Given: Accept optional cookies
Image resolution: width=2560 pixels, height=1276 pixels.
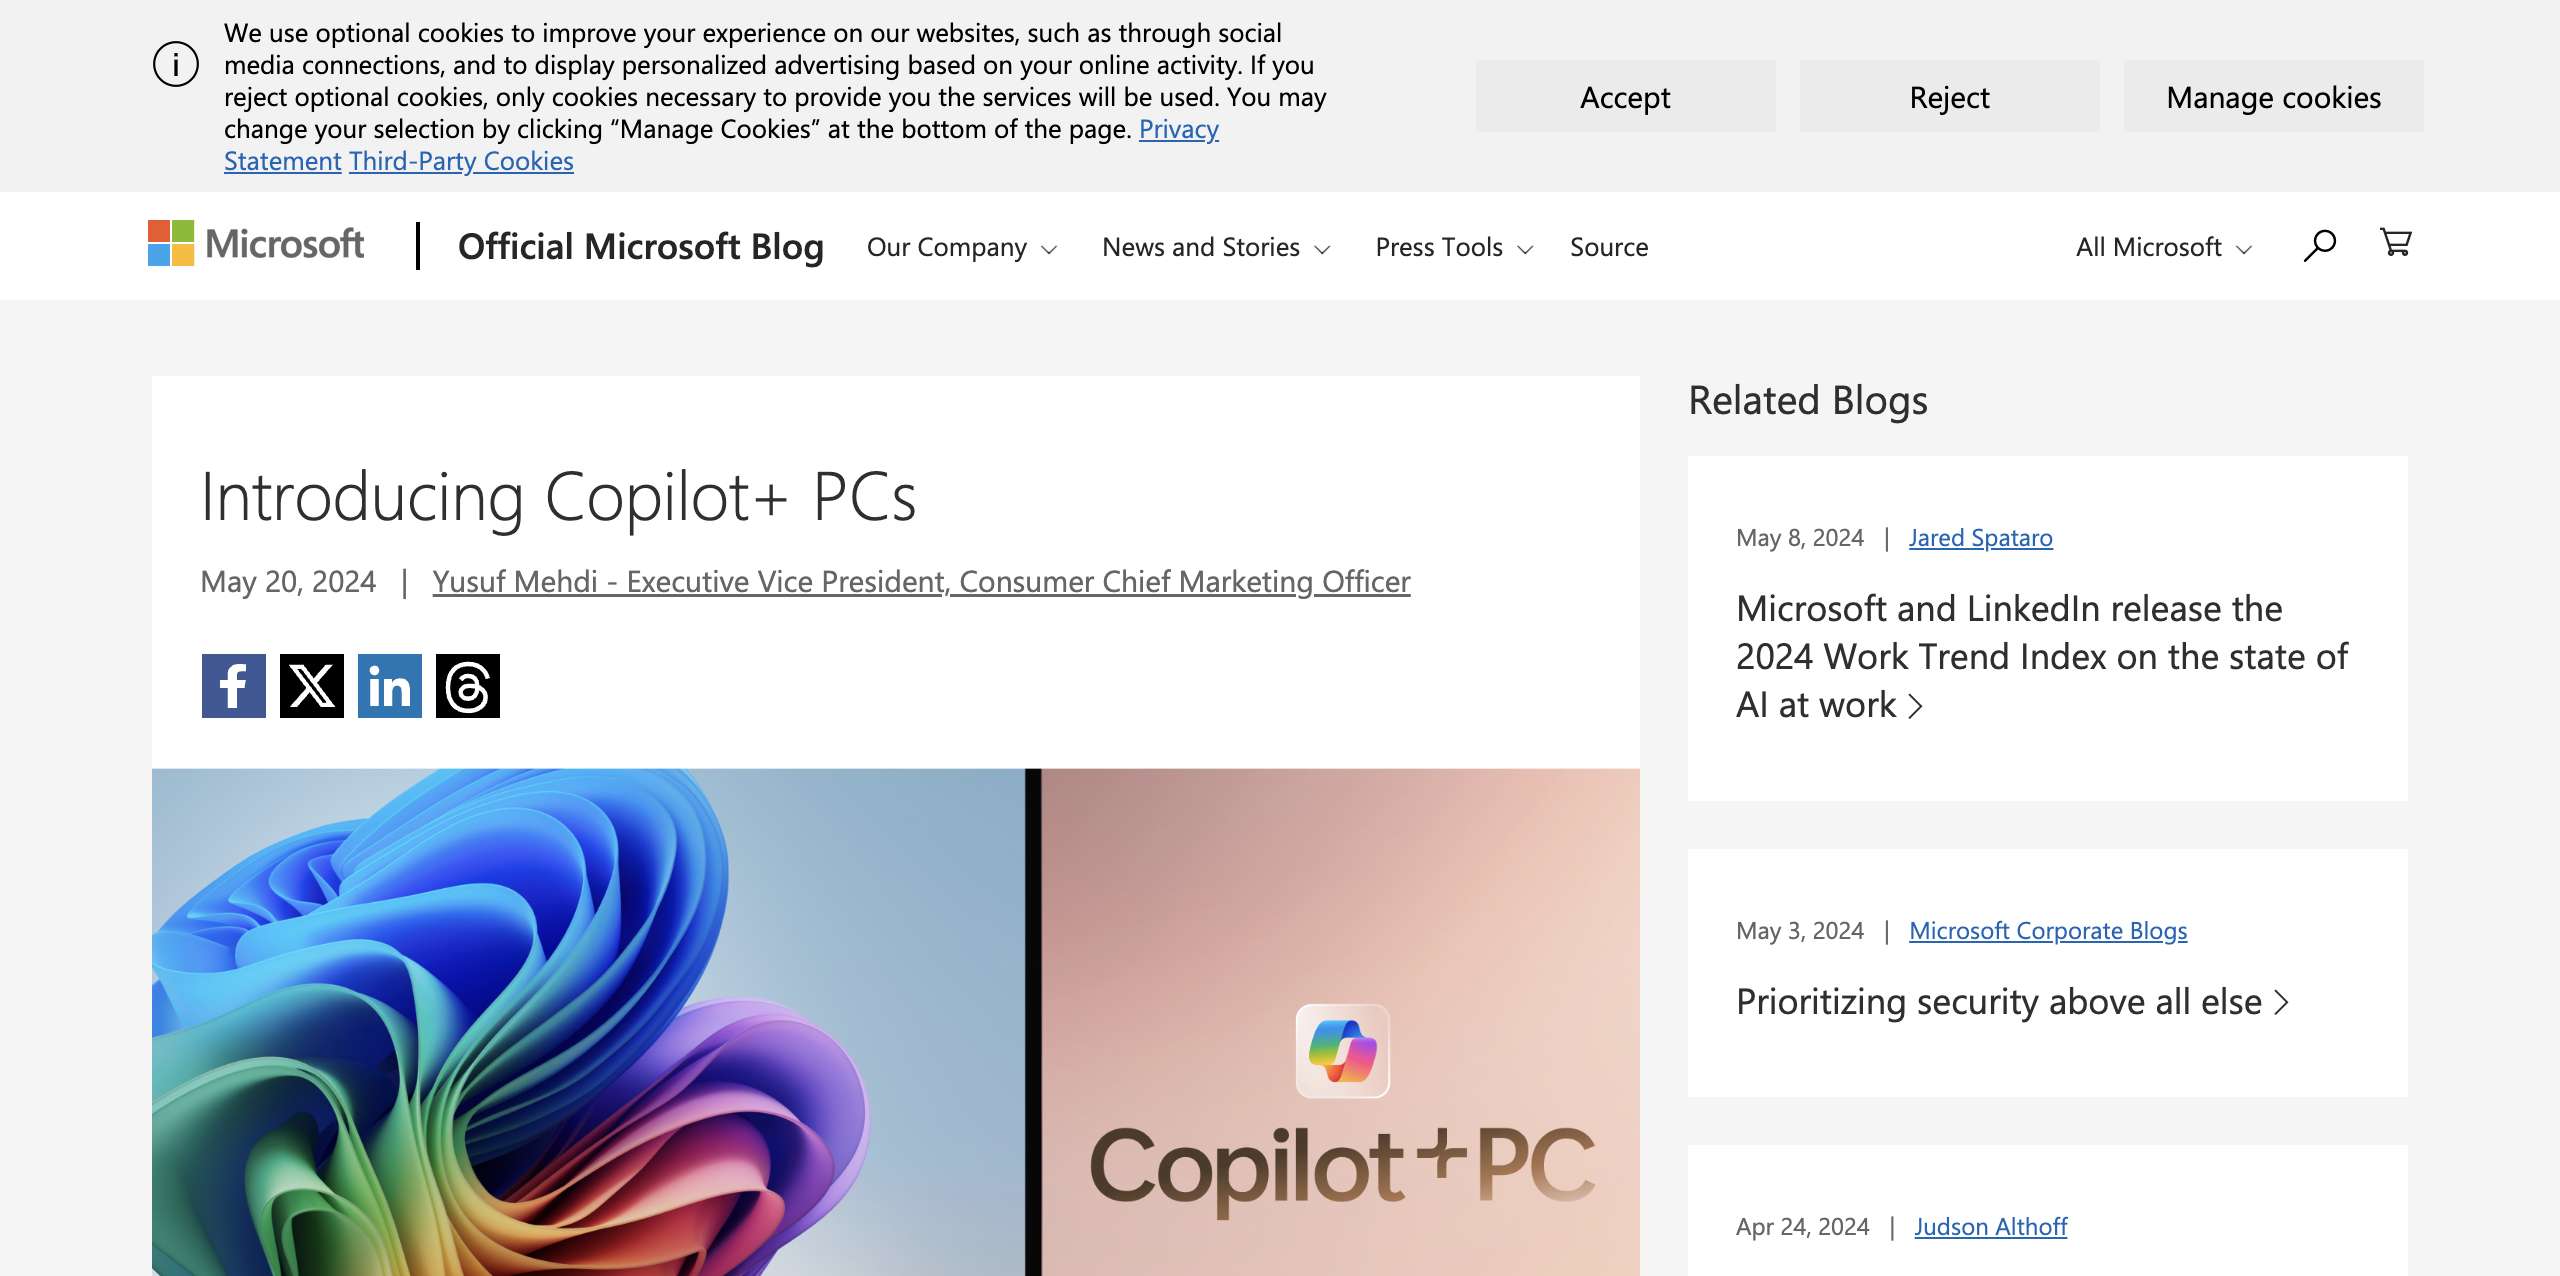Looking at the screenshot, I should 1625,97.
